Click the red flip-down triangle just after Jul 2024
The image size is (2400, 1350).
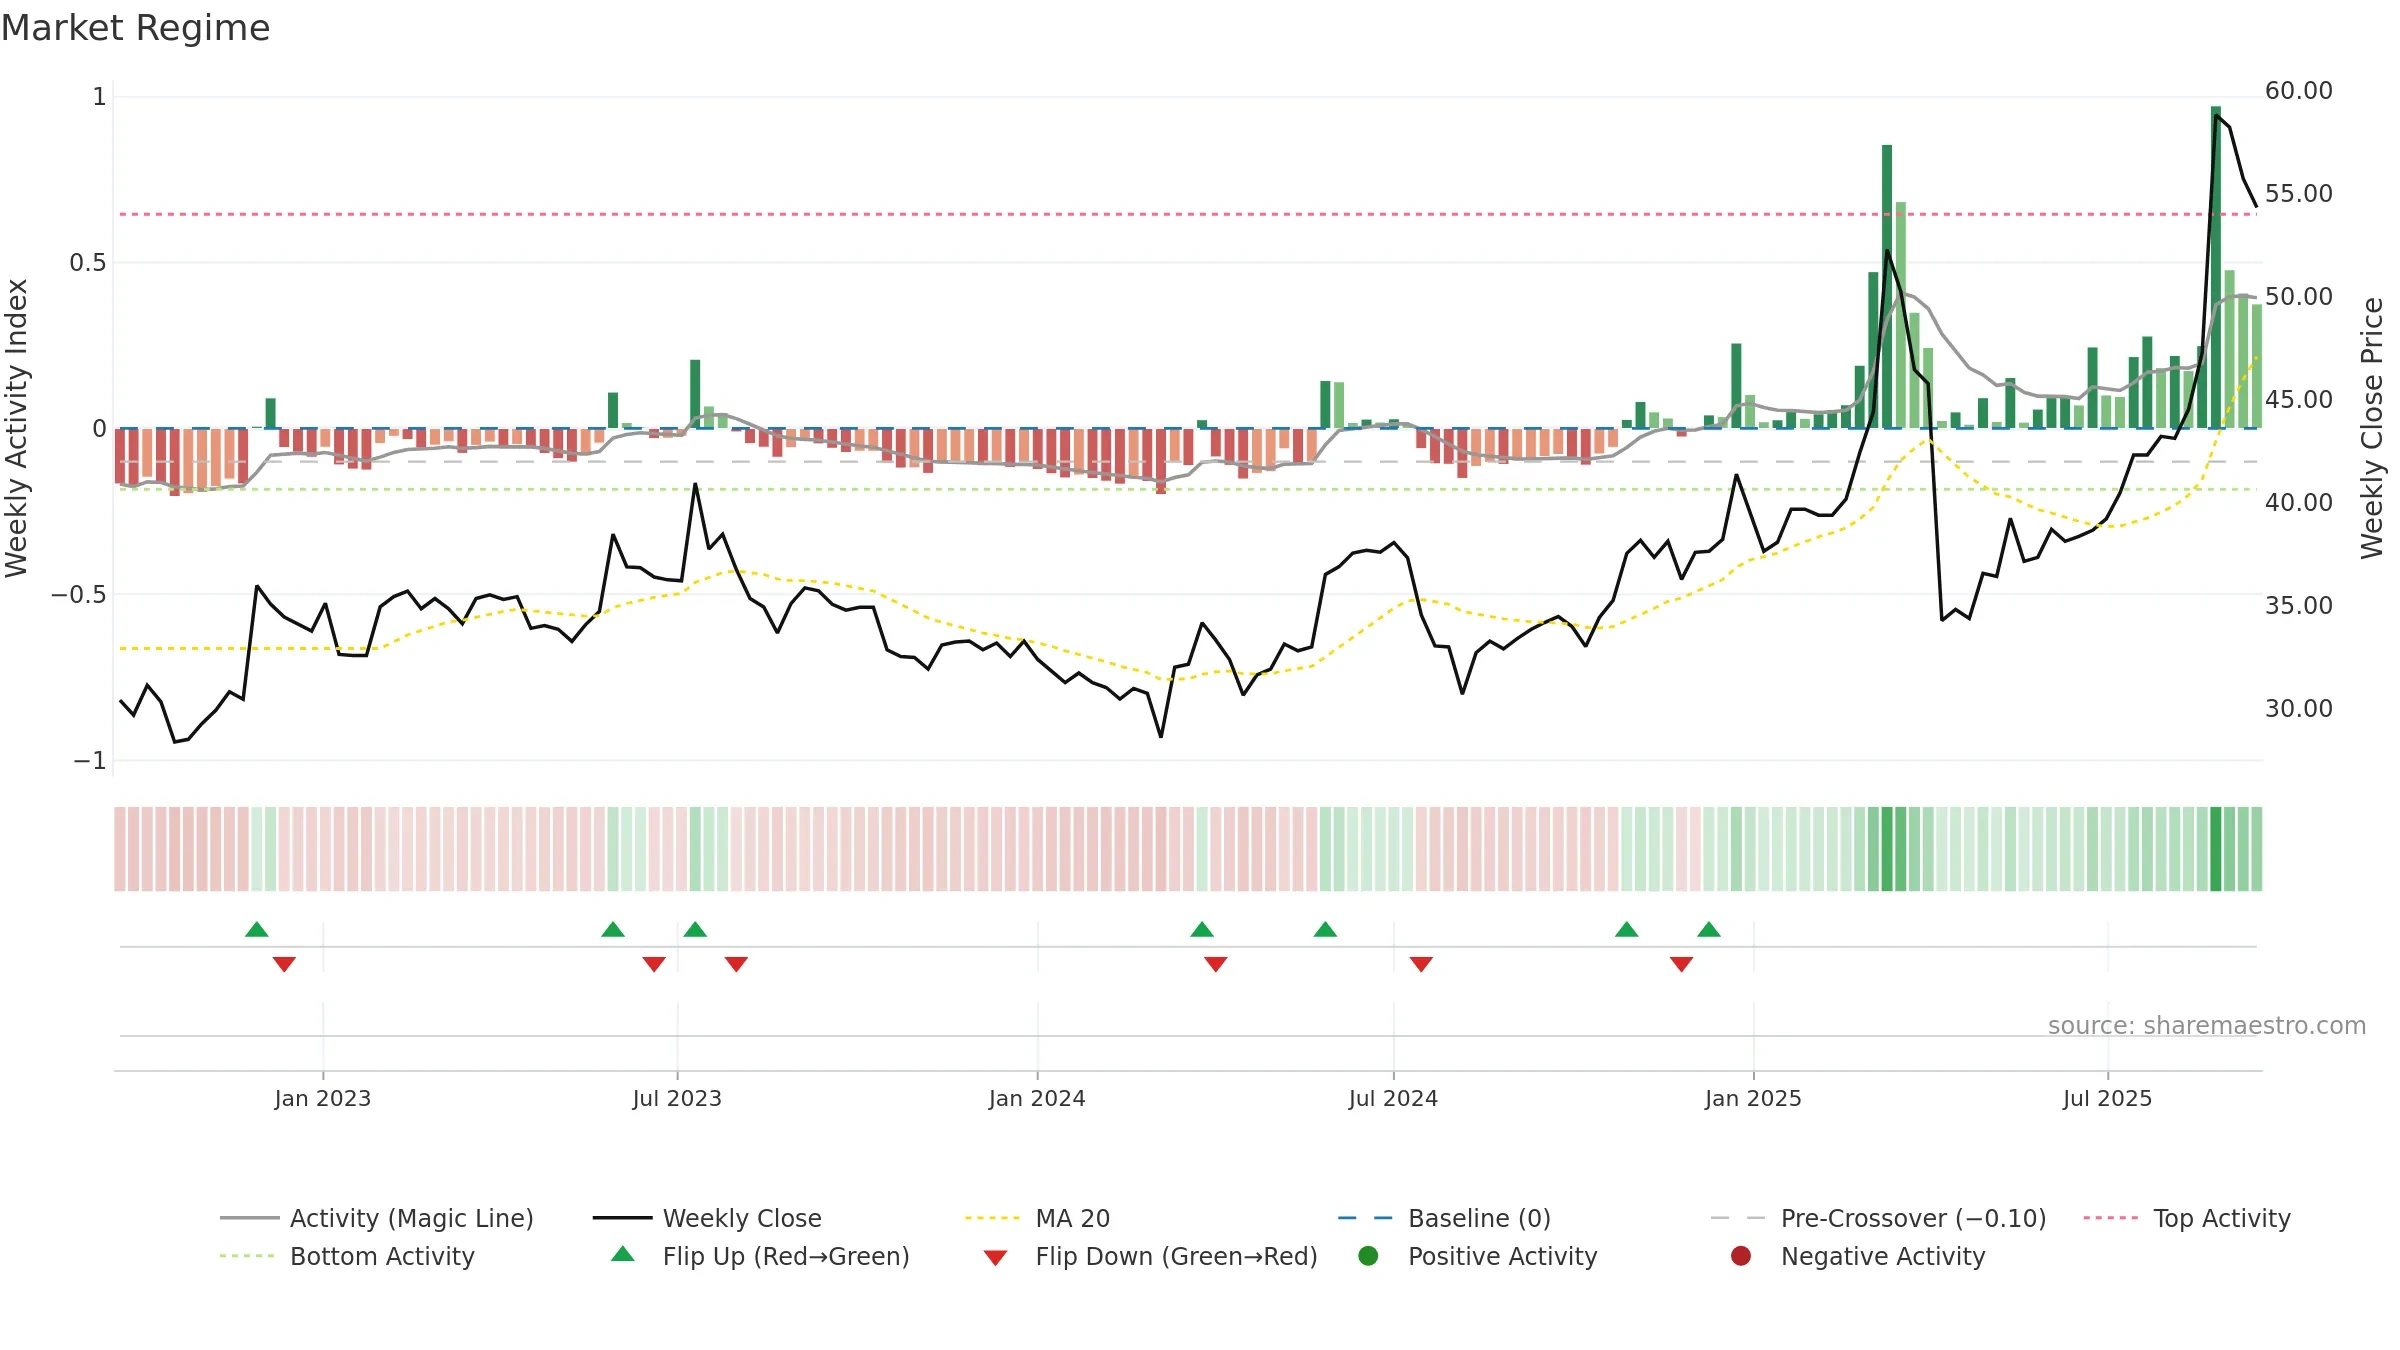[x=1421, y=964]
